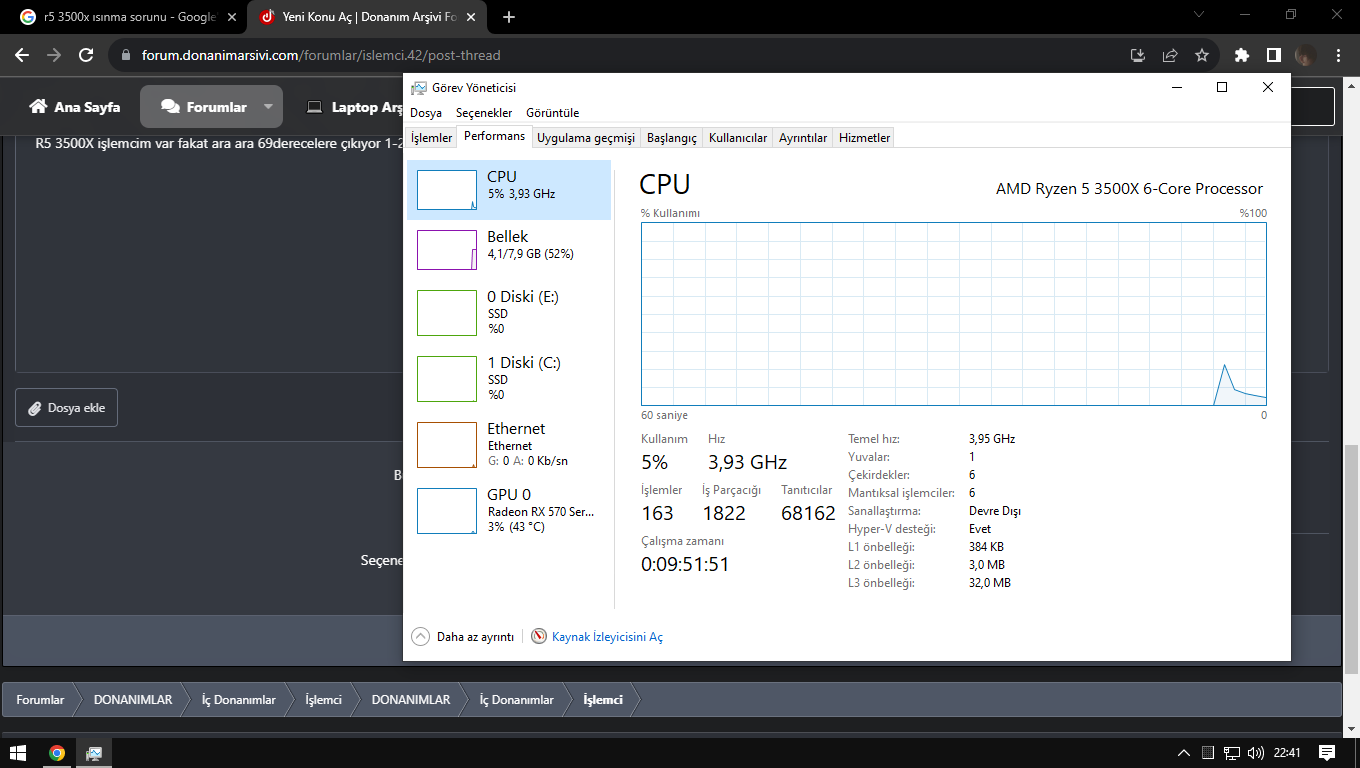Switch to the Başlangıç tab
The image size is (1360, 768).
point(672,138)
